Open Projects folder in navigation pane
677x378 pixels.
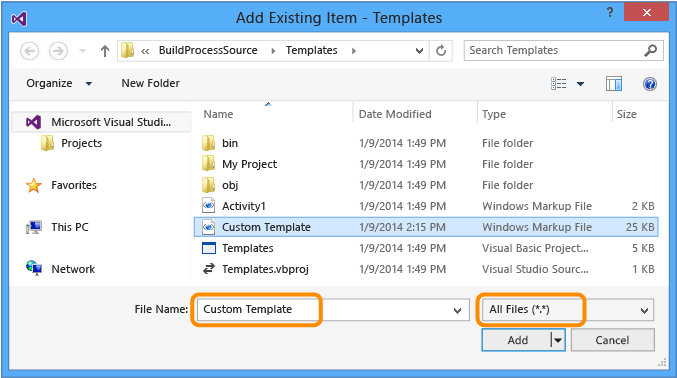[x=82, y=143]
